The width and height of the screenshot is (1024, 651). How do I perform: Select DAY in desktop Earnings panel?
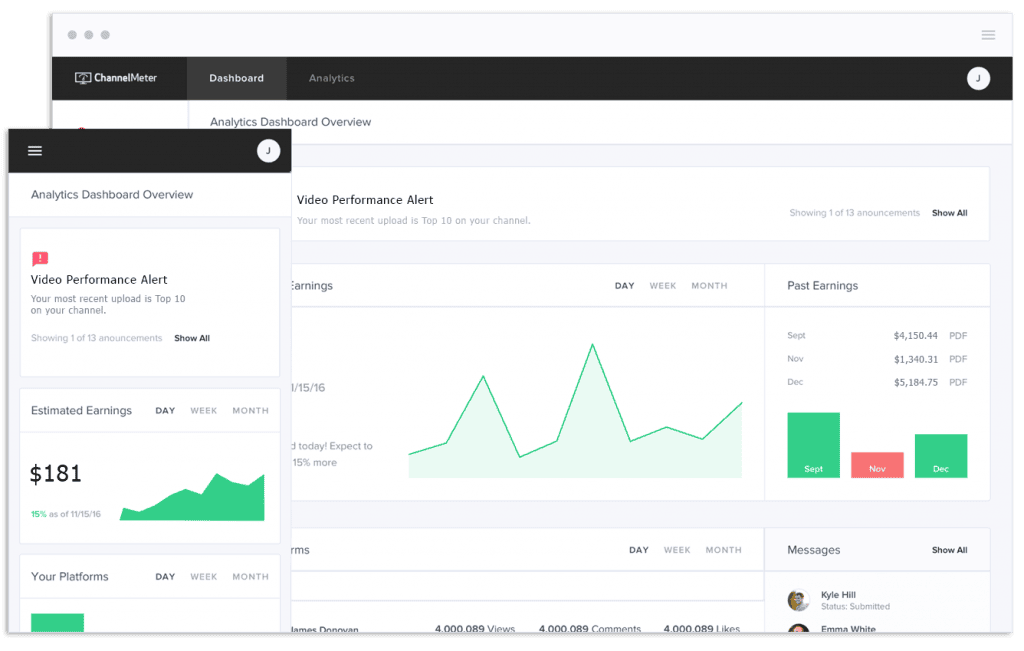click(624, 286)
